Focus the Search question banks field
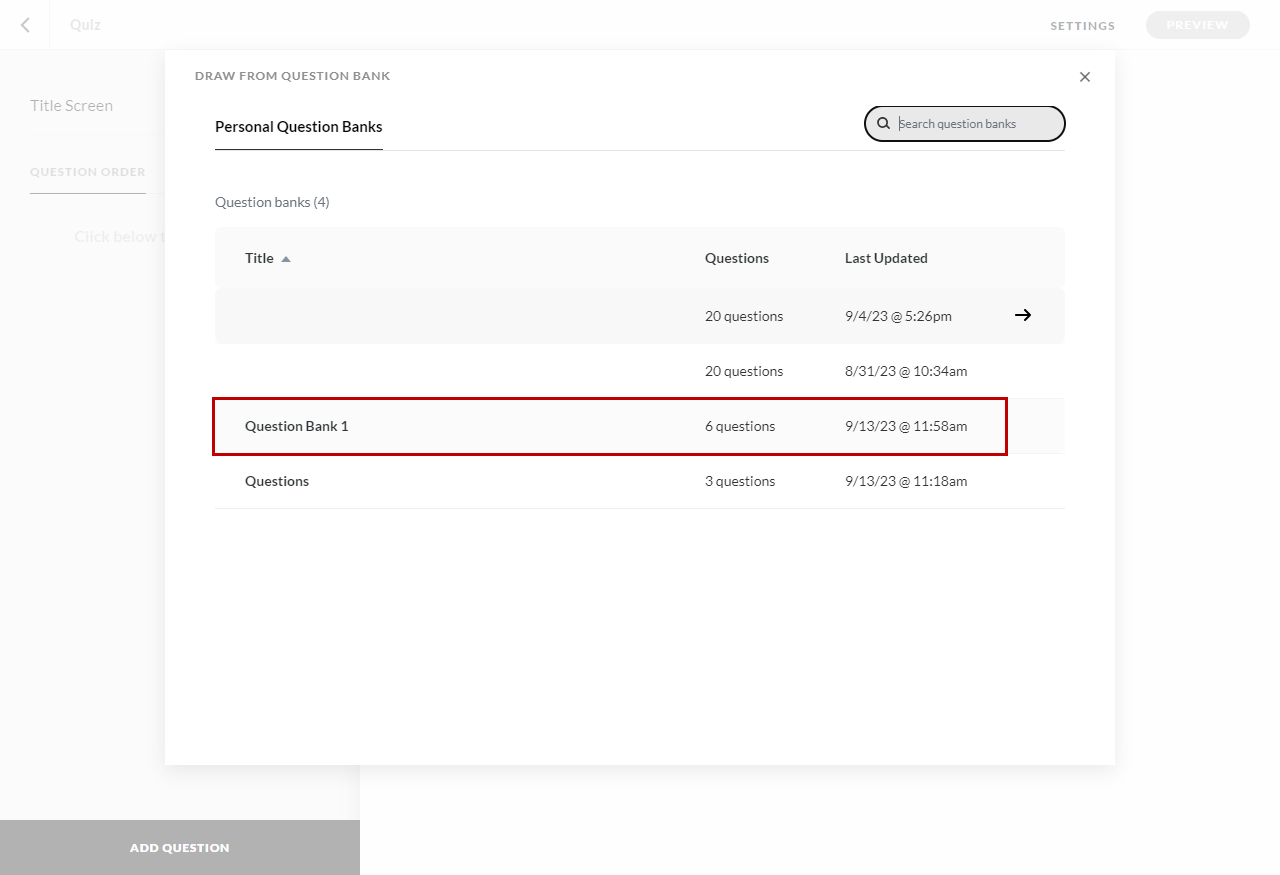Viewport: 1280px width, 875px height. [975, 124]
